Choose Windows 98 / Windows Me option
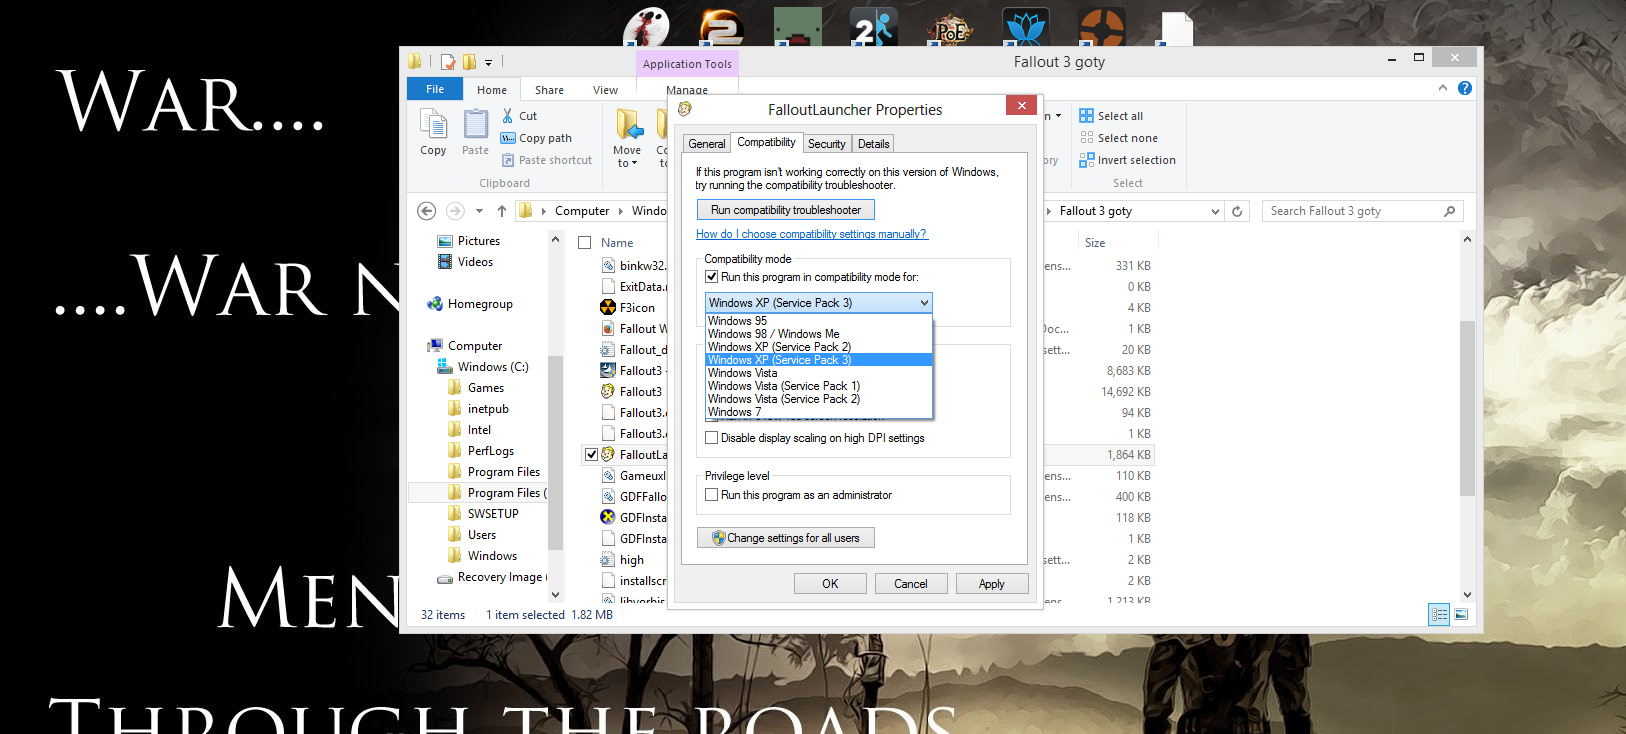This screenshot has width=1626, height=734. [819, 334]
